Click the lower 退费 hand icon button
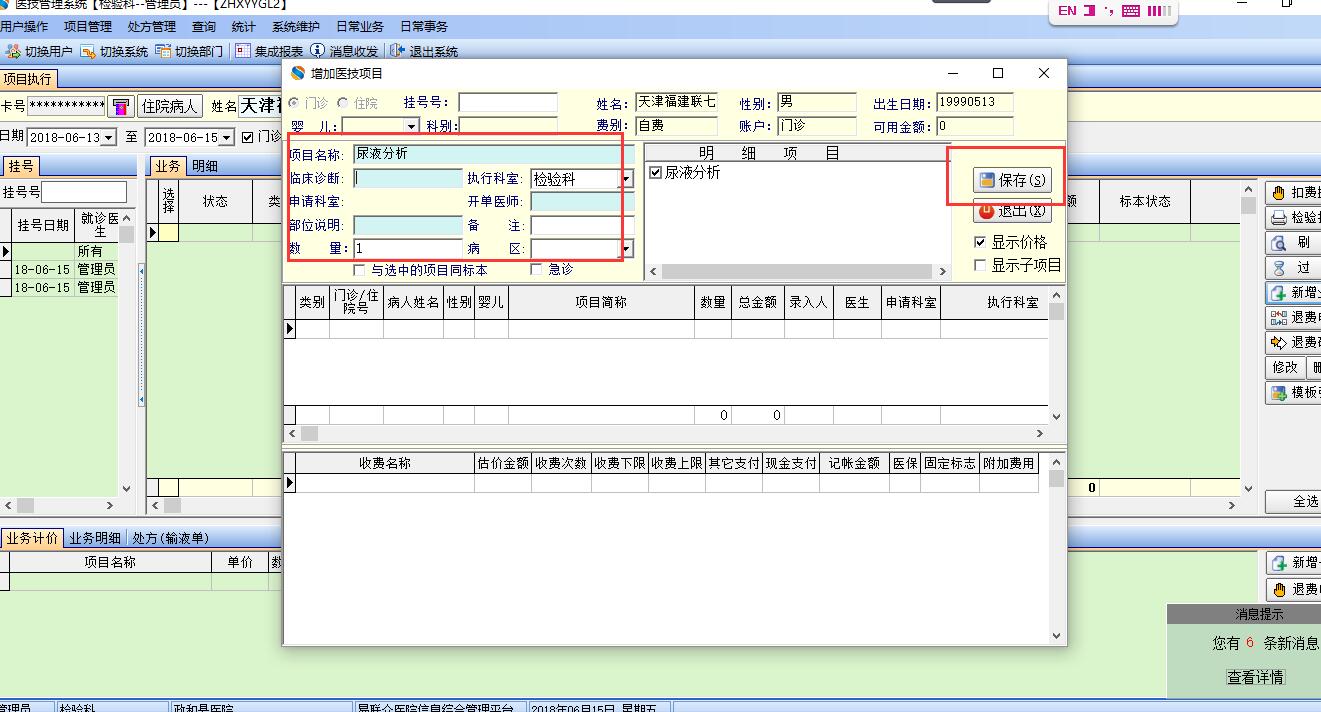1321x712 pixels. 1279,589
